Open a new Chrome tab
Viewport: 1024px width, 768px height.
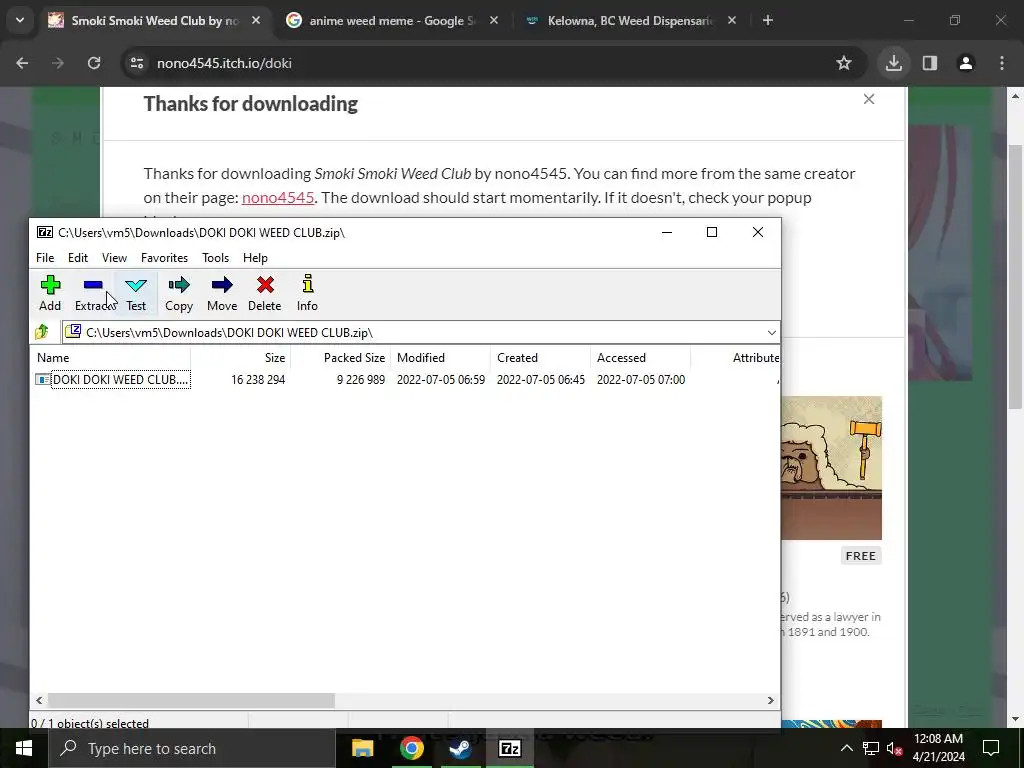pyautogui.click(x=768, y=20)
